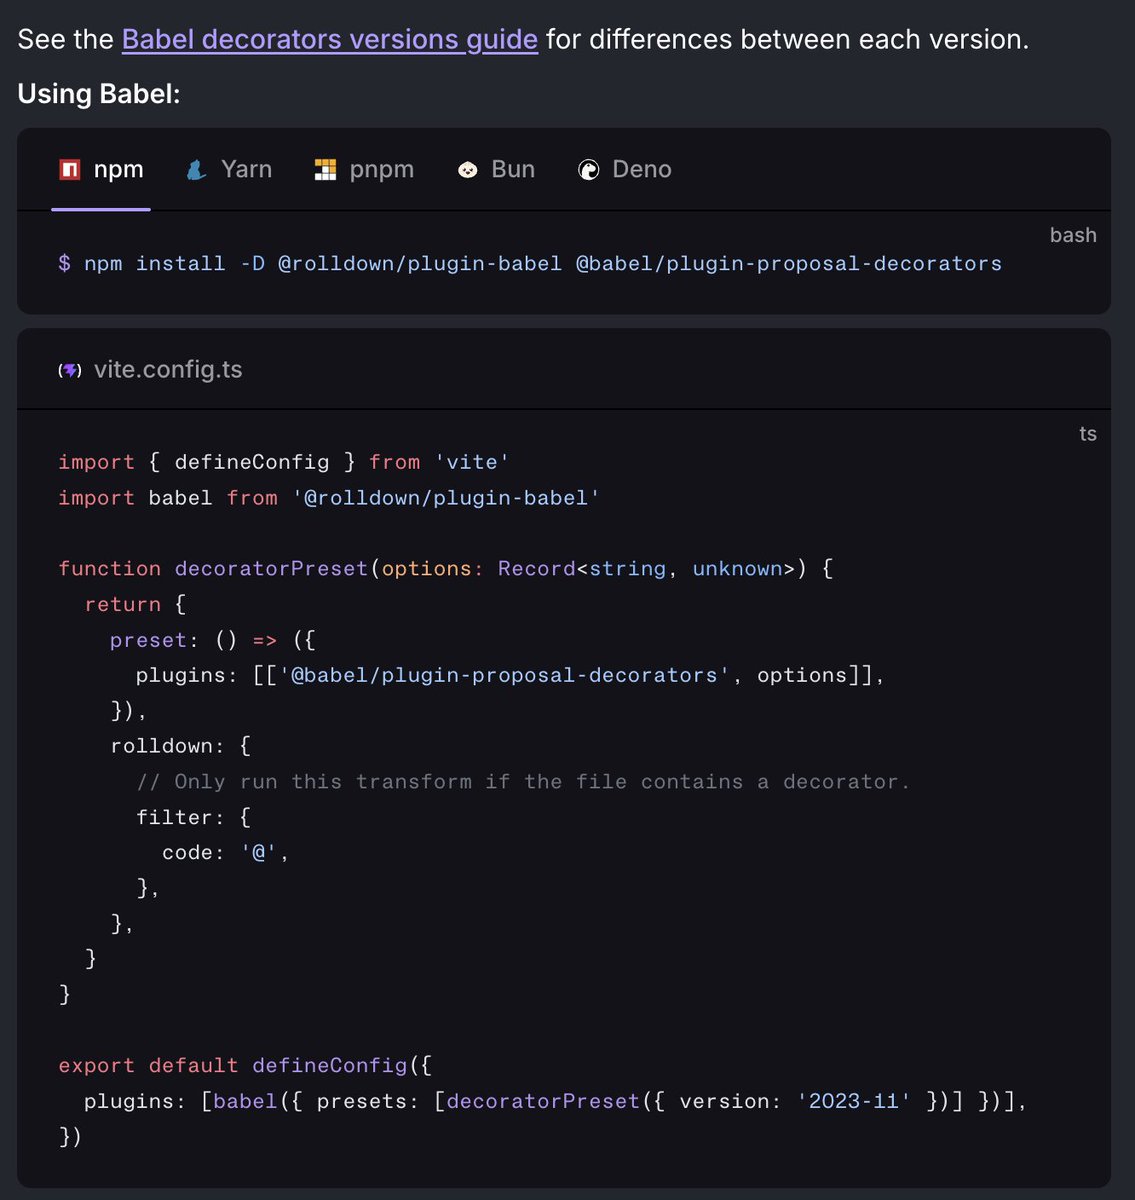
Task: Click '@rolldown/plugin-babel' in the import statement
Action: click(x=446, y=498)
